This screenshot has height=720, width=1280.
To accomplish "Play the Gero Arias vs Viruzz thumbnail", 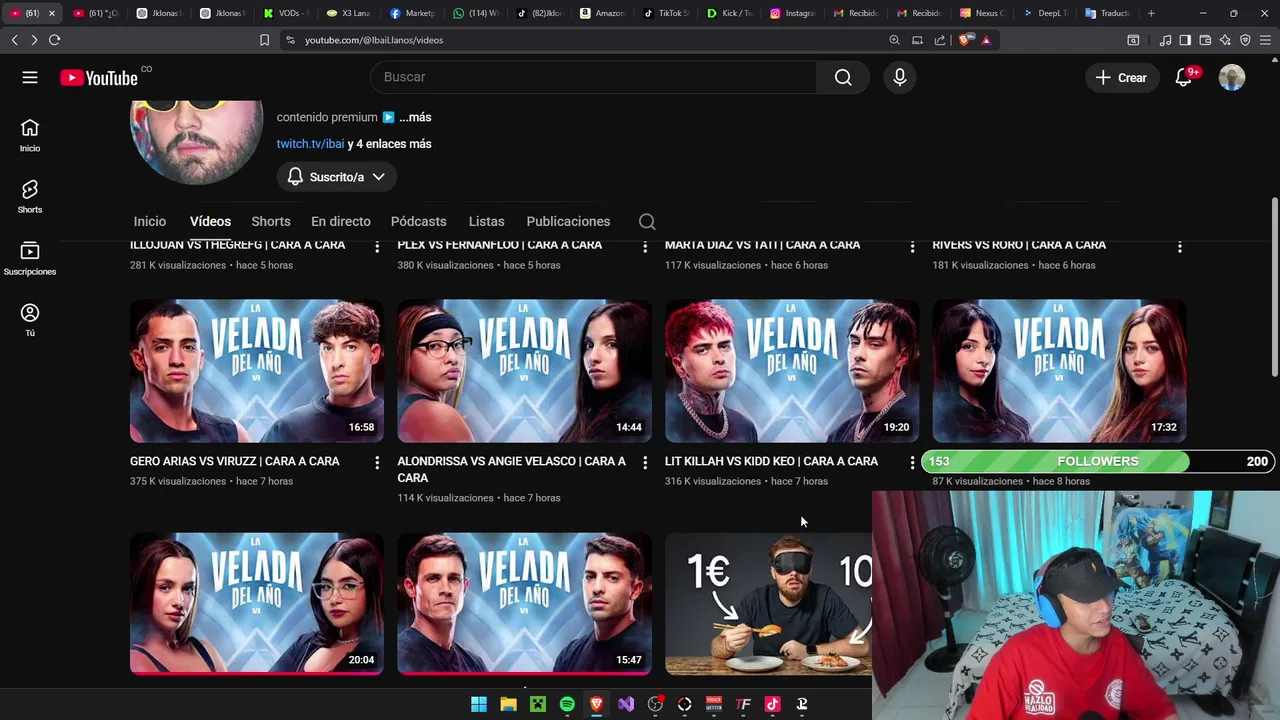I will 256,371.
